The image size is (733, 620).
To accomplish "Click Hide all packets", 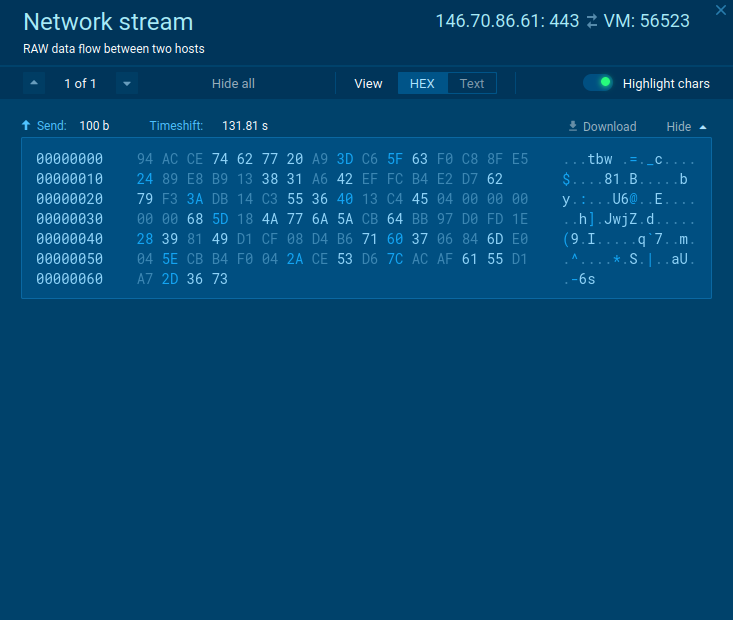I will pos(233,83).
